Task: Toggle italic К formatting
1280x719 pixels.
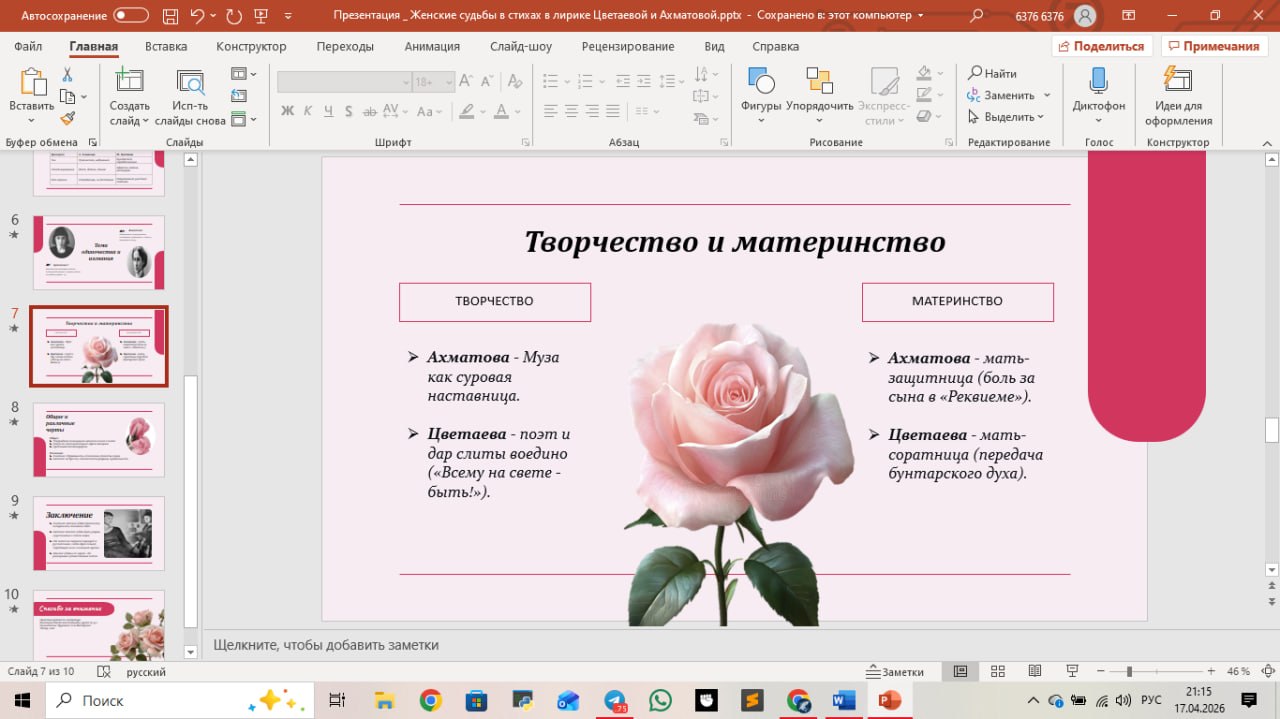Action: (x=309, y=111)
